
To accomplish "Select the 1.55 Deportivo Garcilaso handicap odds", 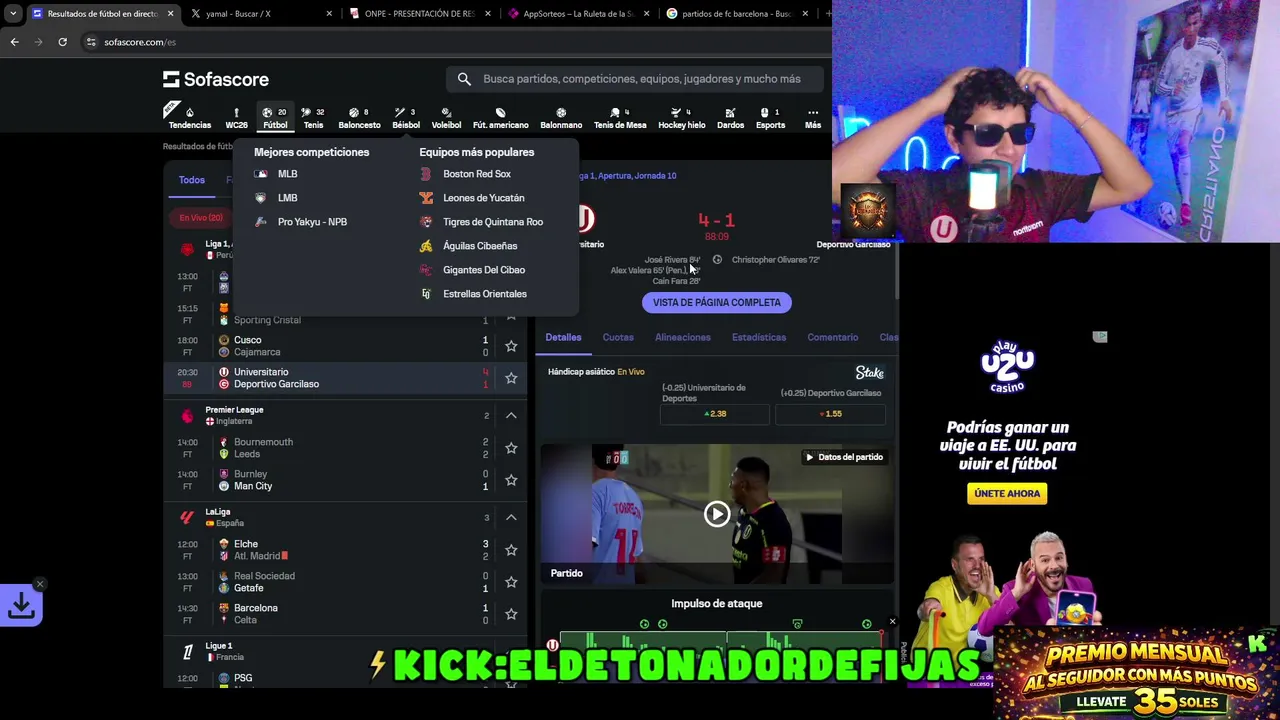I will 831,414.
